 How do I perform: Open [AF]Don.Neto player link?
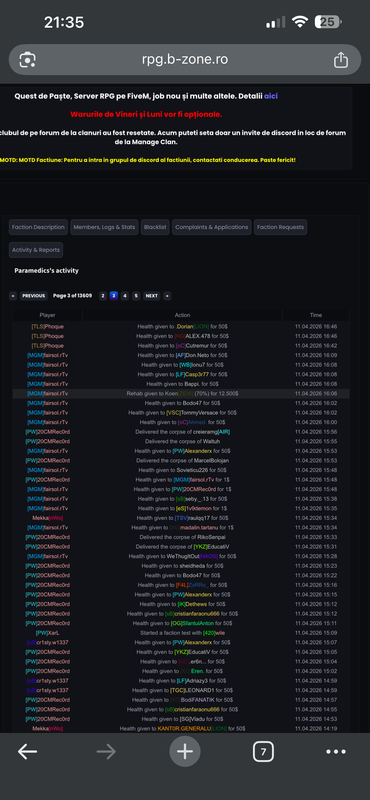pyautogui.click(x=192, y=355)
